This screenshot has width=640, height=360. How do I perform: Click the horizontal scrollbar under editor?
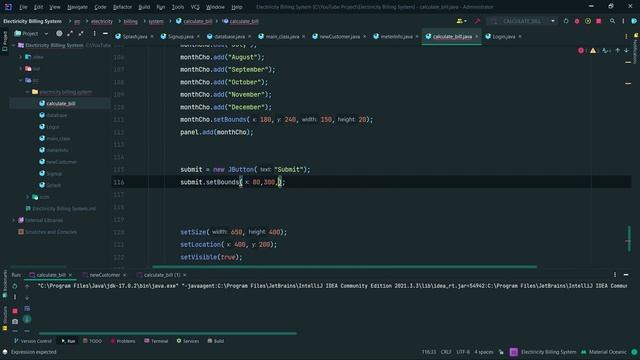click(x=344, y=267)
